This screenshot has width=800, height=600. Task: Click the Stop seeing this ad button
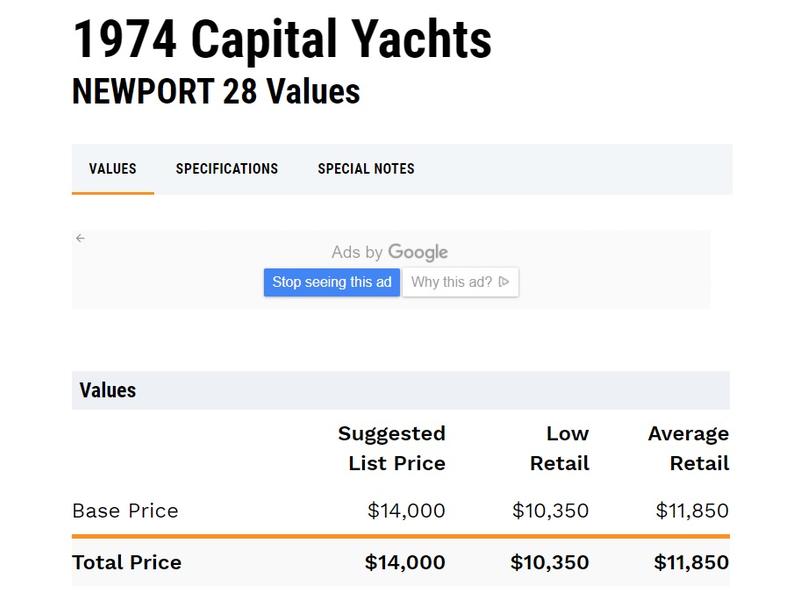(332, 282)
